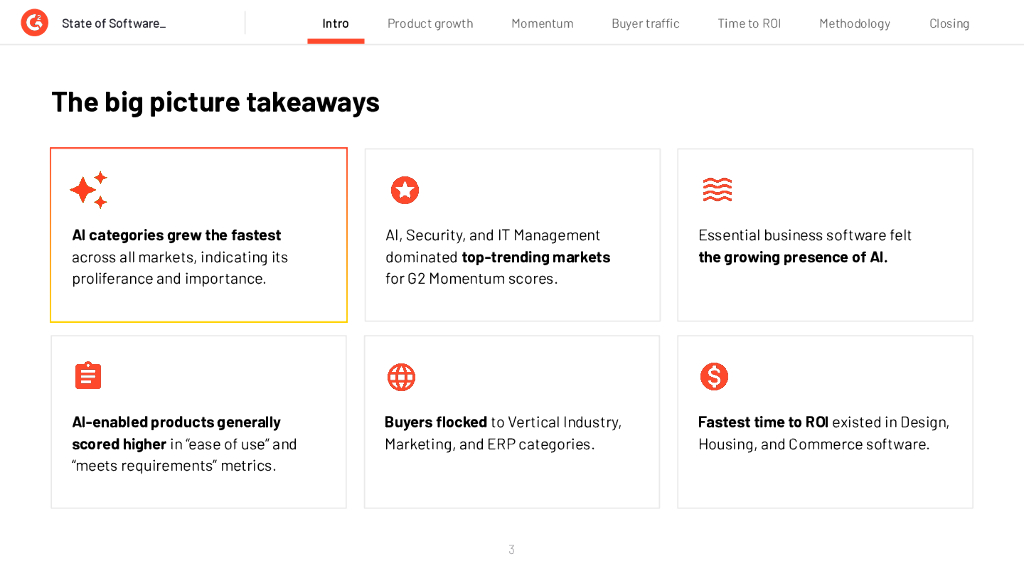Image resolution: width=1024 pixels, height=576 pixels.
Task: Go to the Momentum section
Action: (542, 24)
